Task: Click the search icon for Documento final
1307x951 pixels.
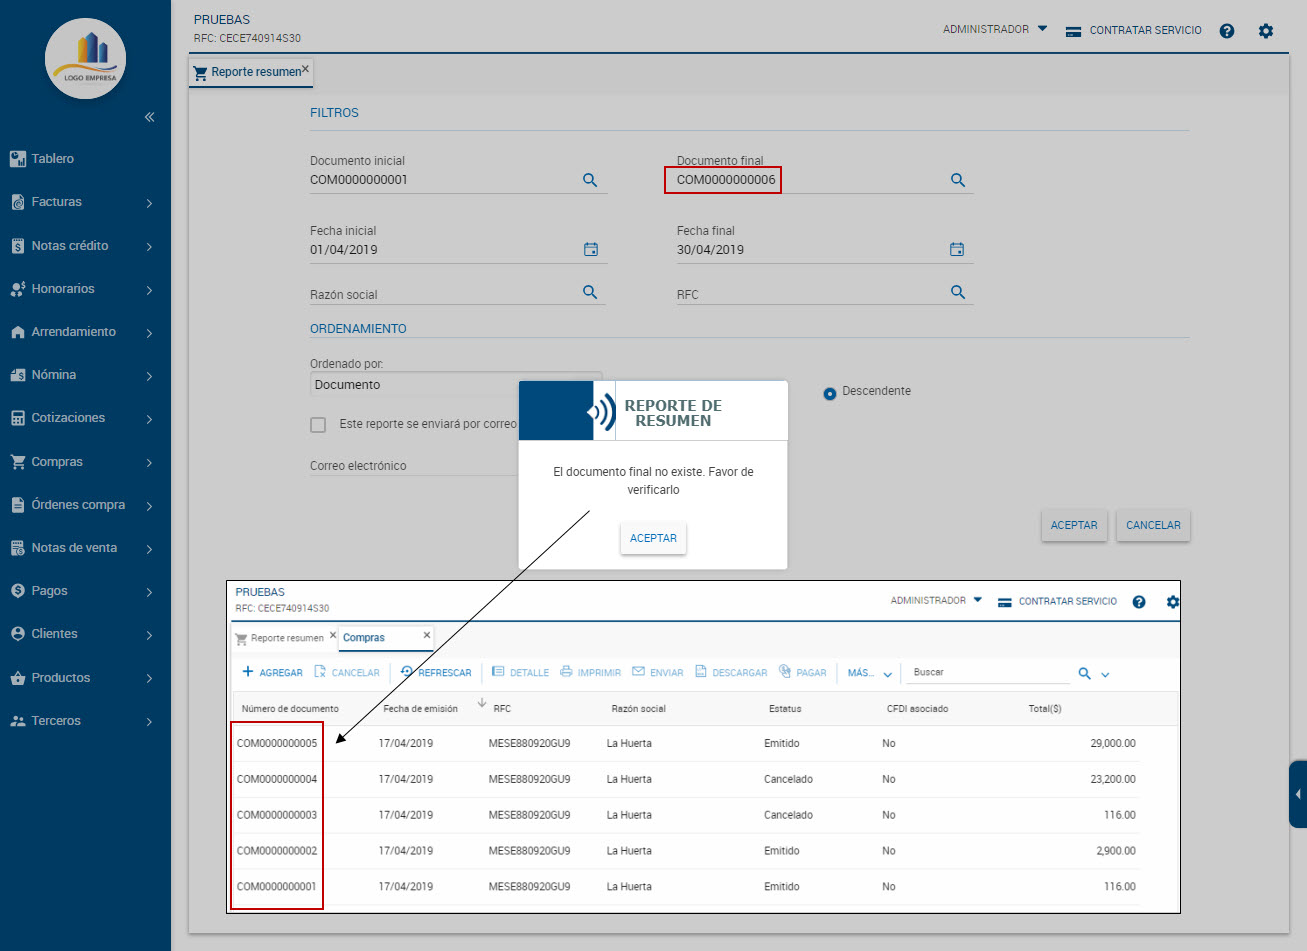Action: 957,180
